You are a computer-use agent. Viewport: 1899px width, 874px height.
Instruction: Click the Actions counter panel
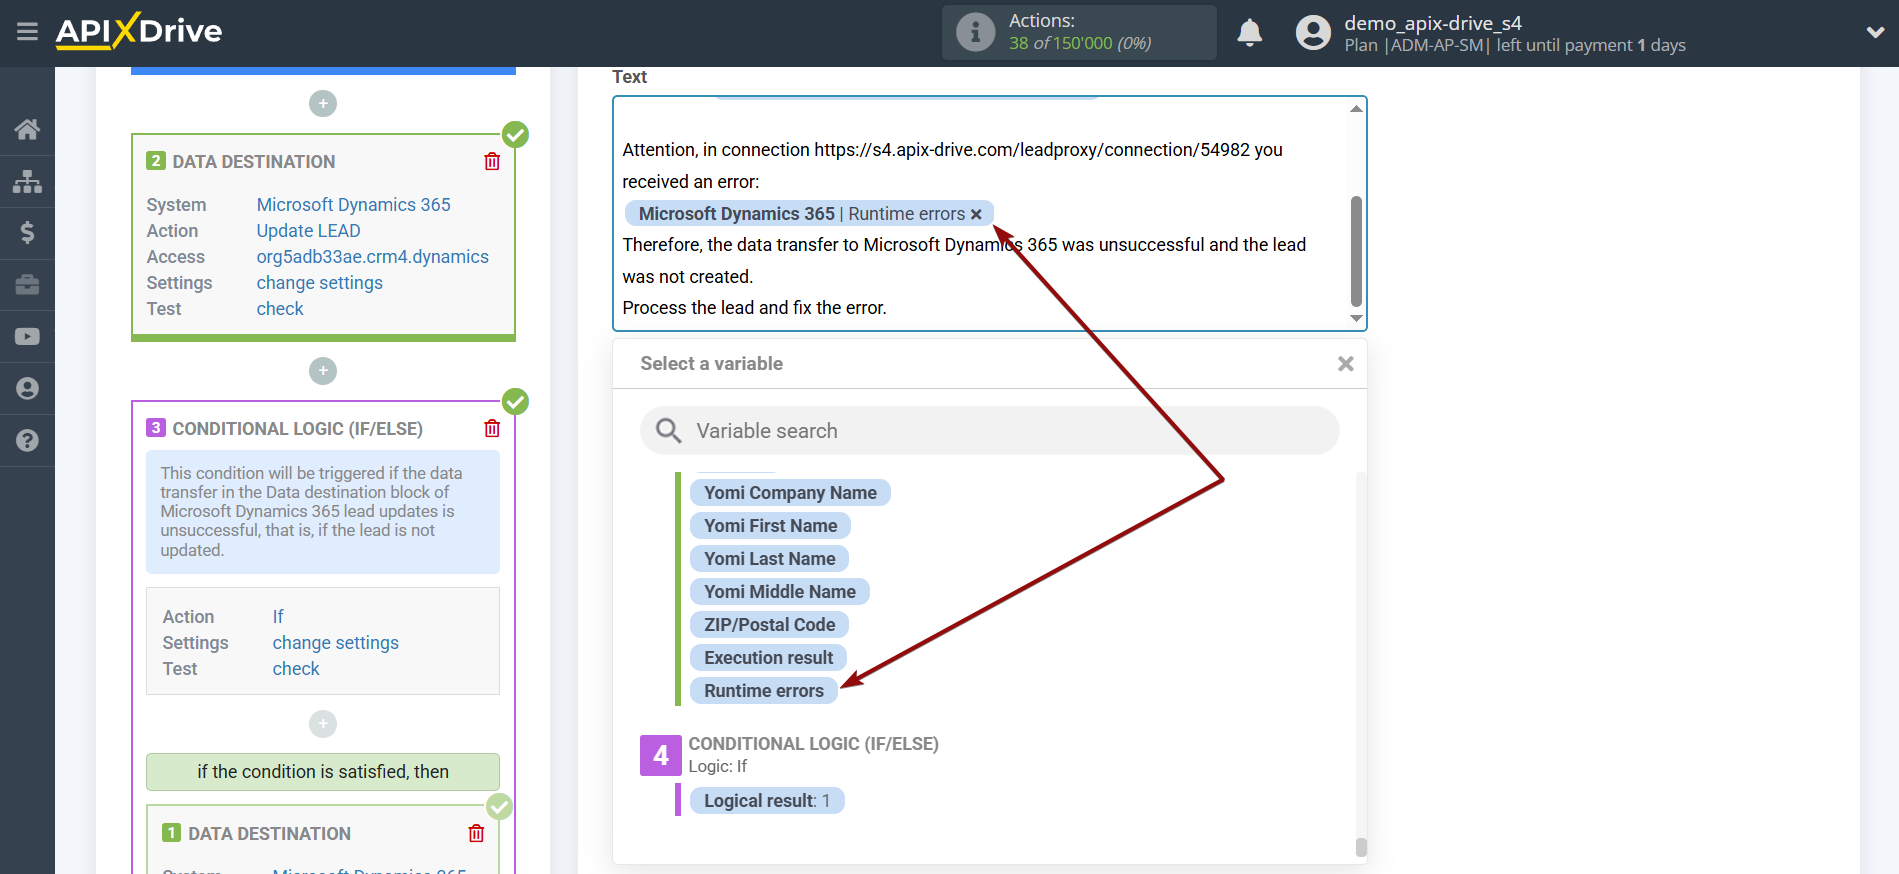click(x=1079, y=32)
